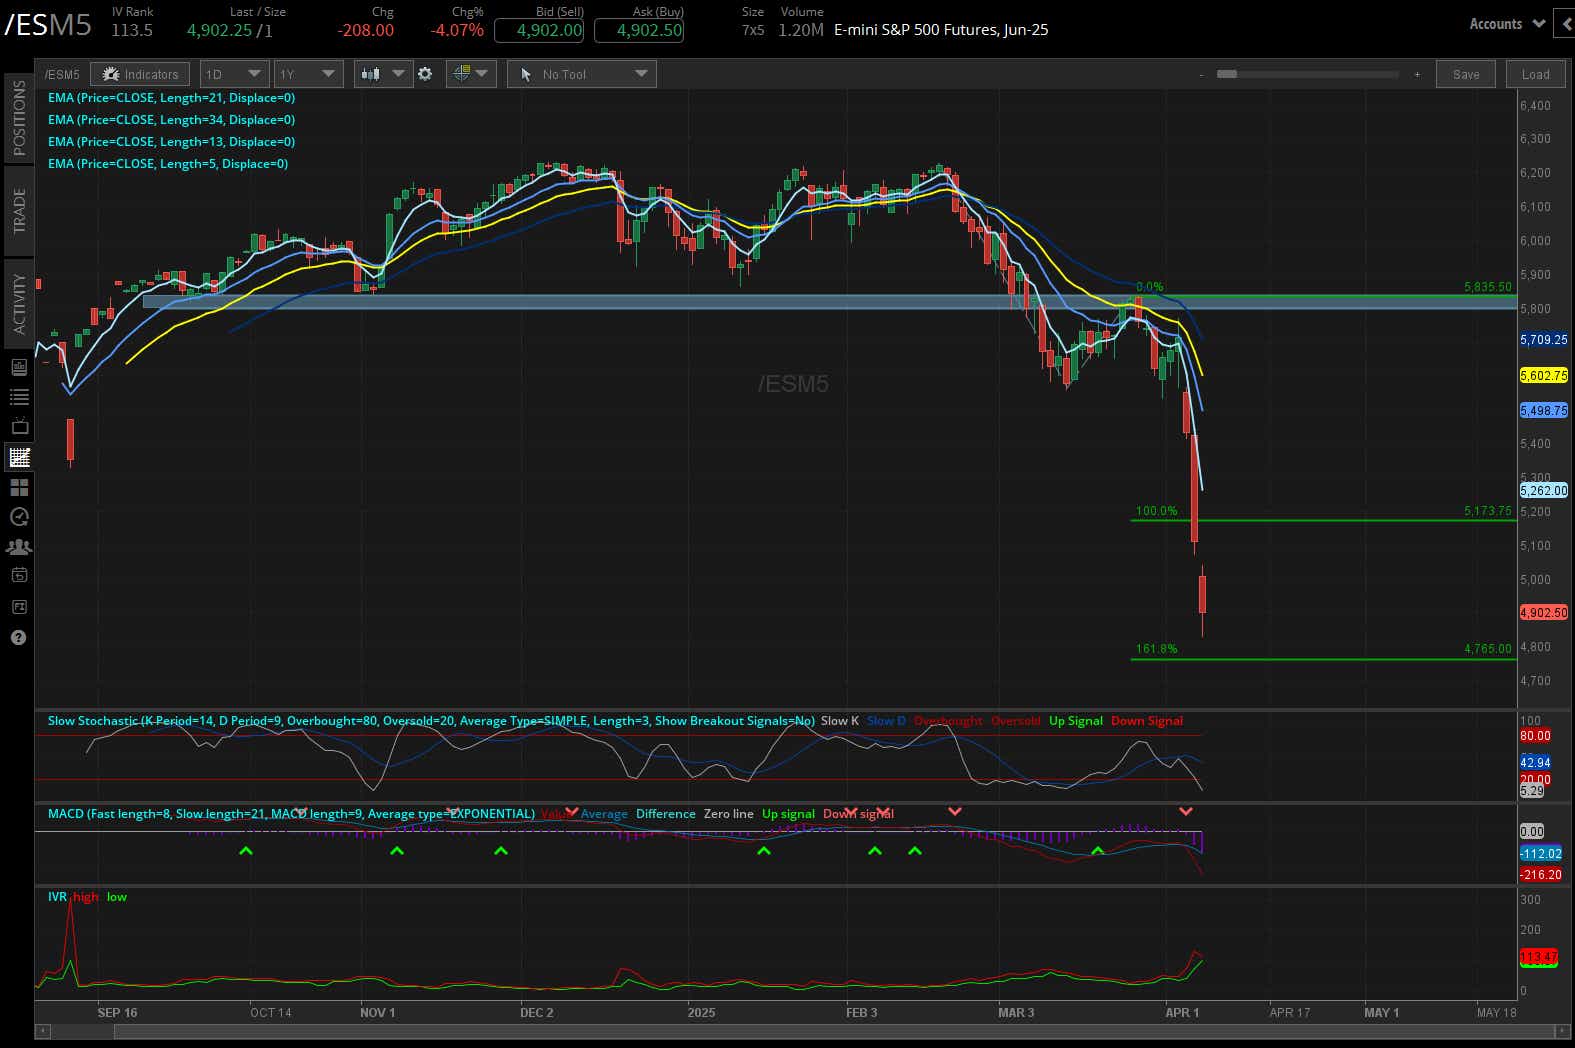This screenshot has width=1575, height=1048.
Task: Expand the 1D aggregation dropdown
Action: (233, 74)
